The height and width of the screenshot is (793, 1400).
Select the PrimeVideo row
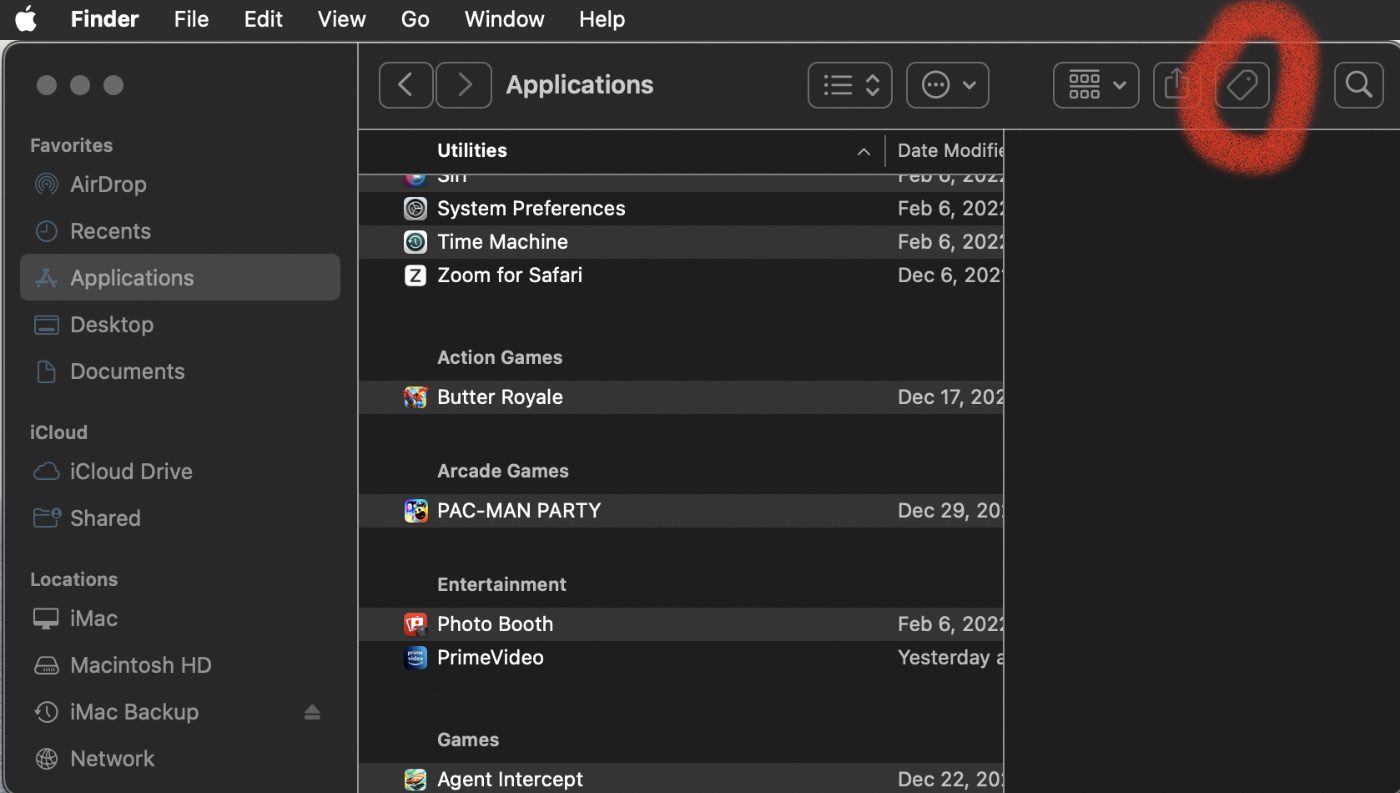click(x=682, y=658)
